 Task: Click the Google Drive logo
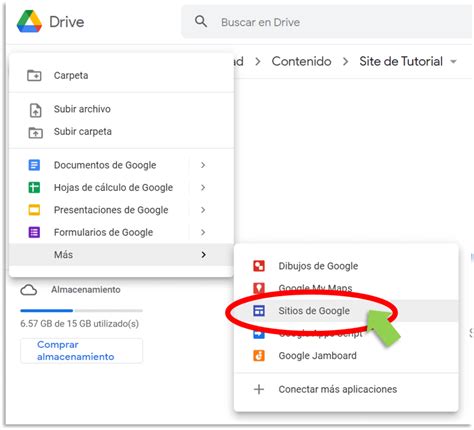point(29,22)
